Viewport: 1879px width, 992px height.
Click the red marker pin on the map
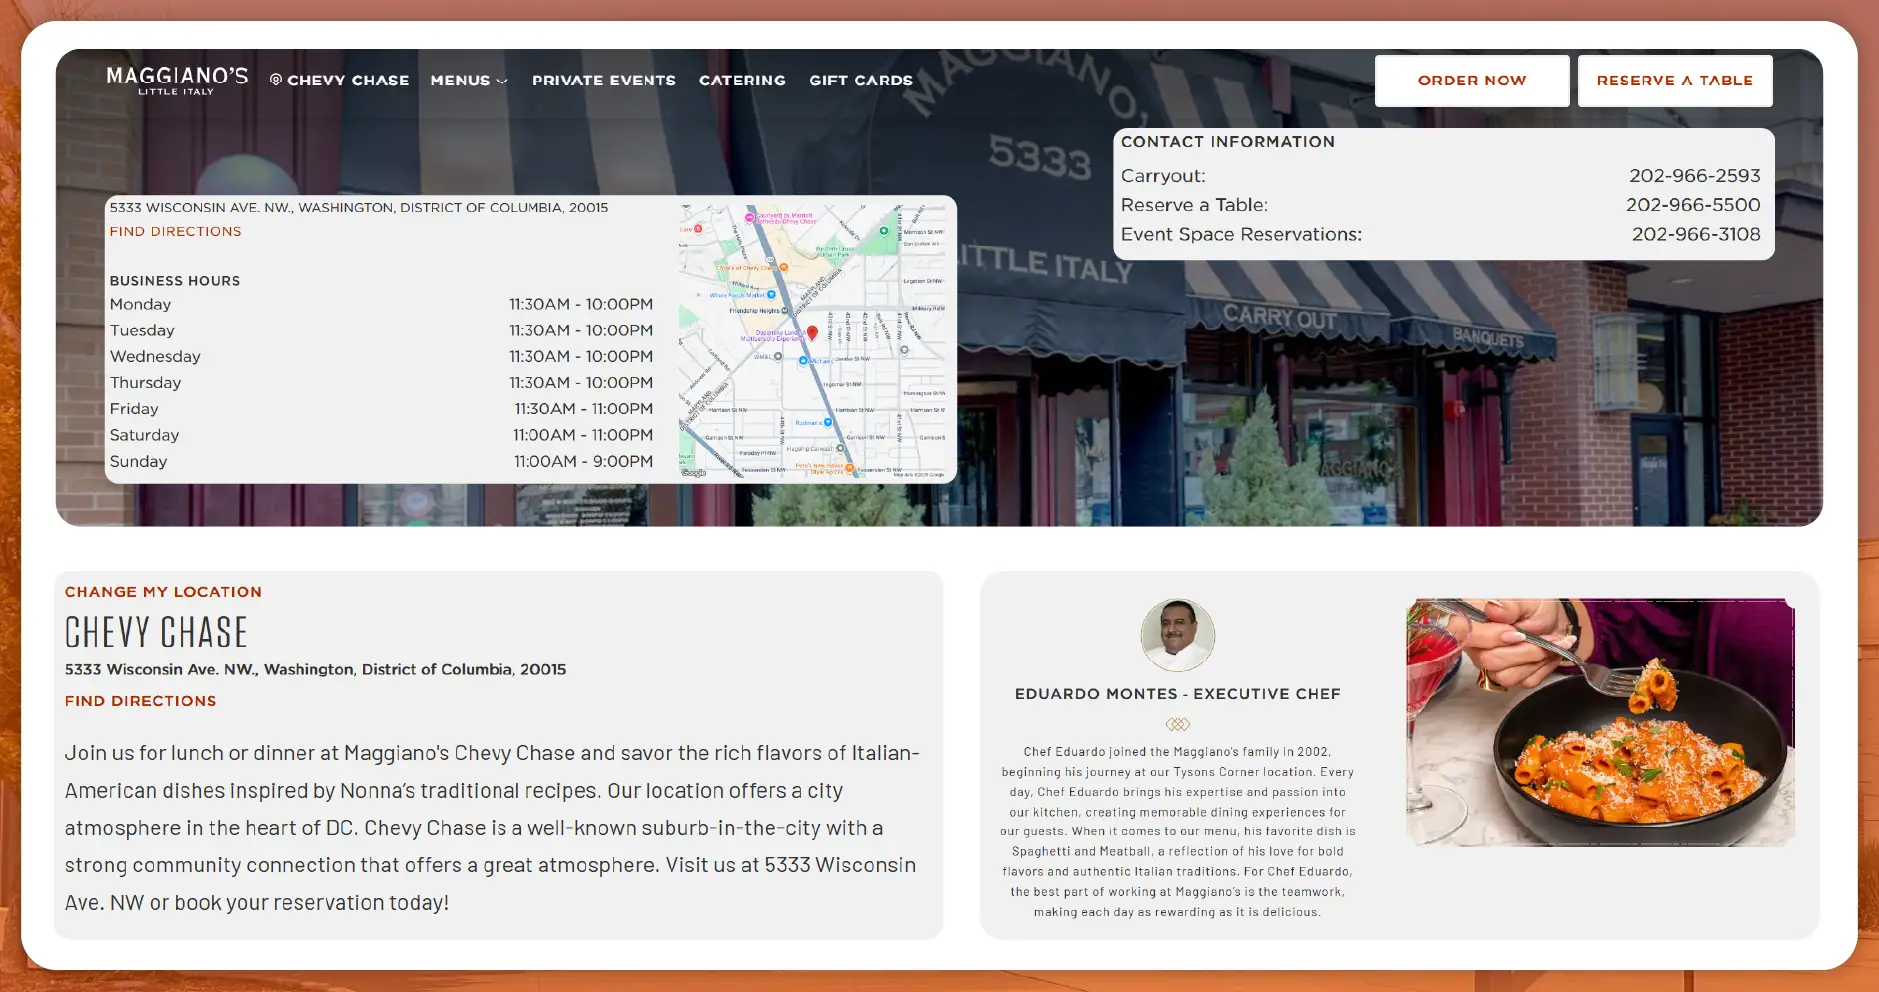tap(812, 333)
